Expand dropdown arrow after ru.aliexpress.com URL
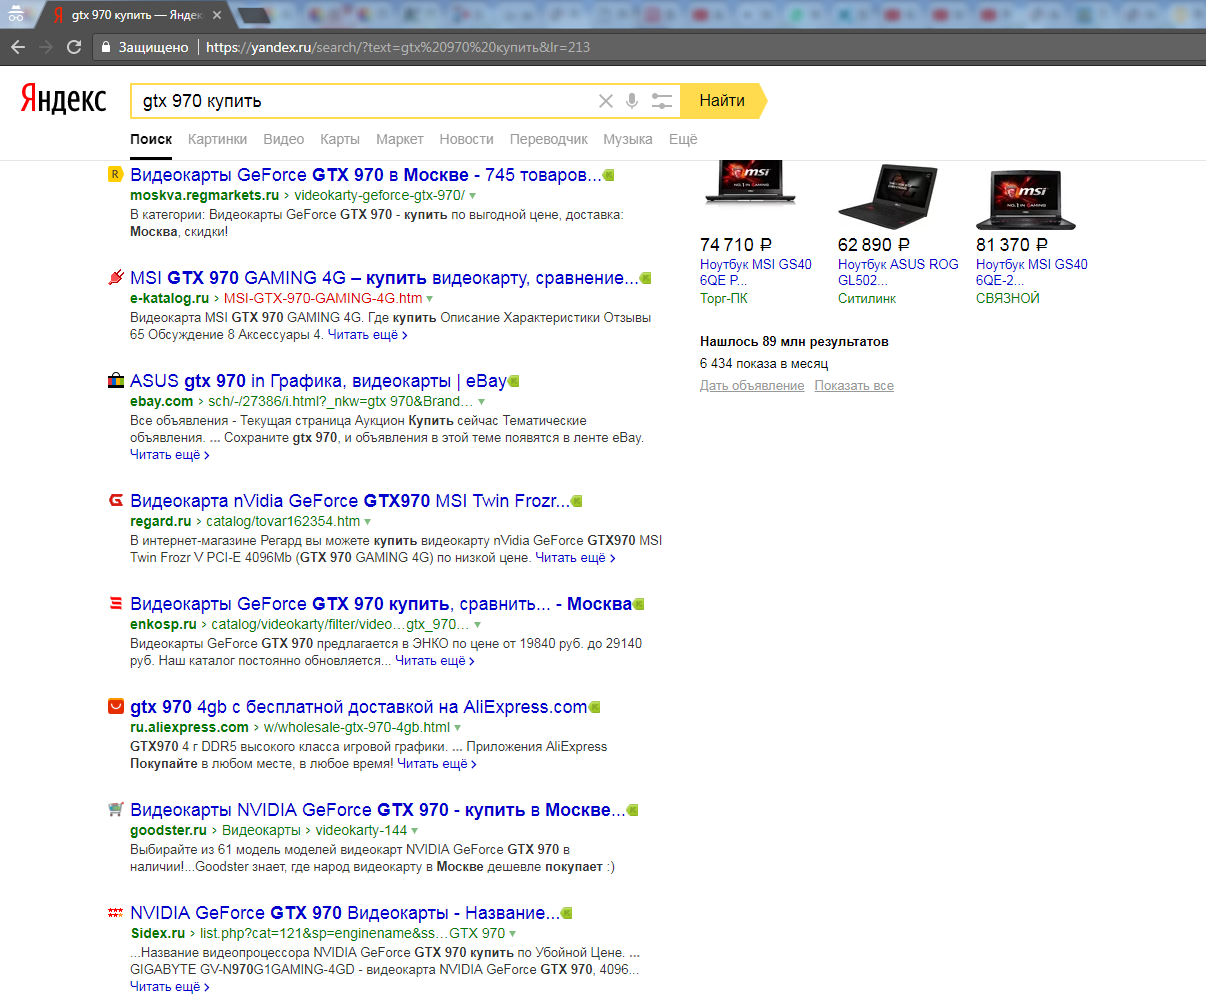 point(458,728)
